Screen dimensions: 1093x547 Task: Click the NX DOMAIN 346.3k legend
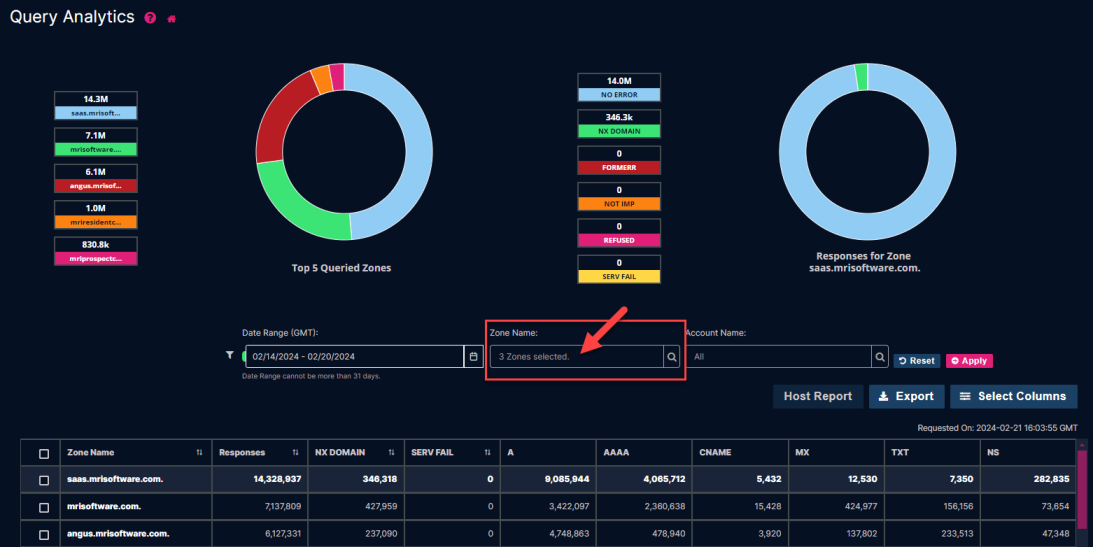coord(619,124)
